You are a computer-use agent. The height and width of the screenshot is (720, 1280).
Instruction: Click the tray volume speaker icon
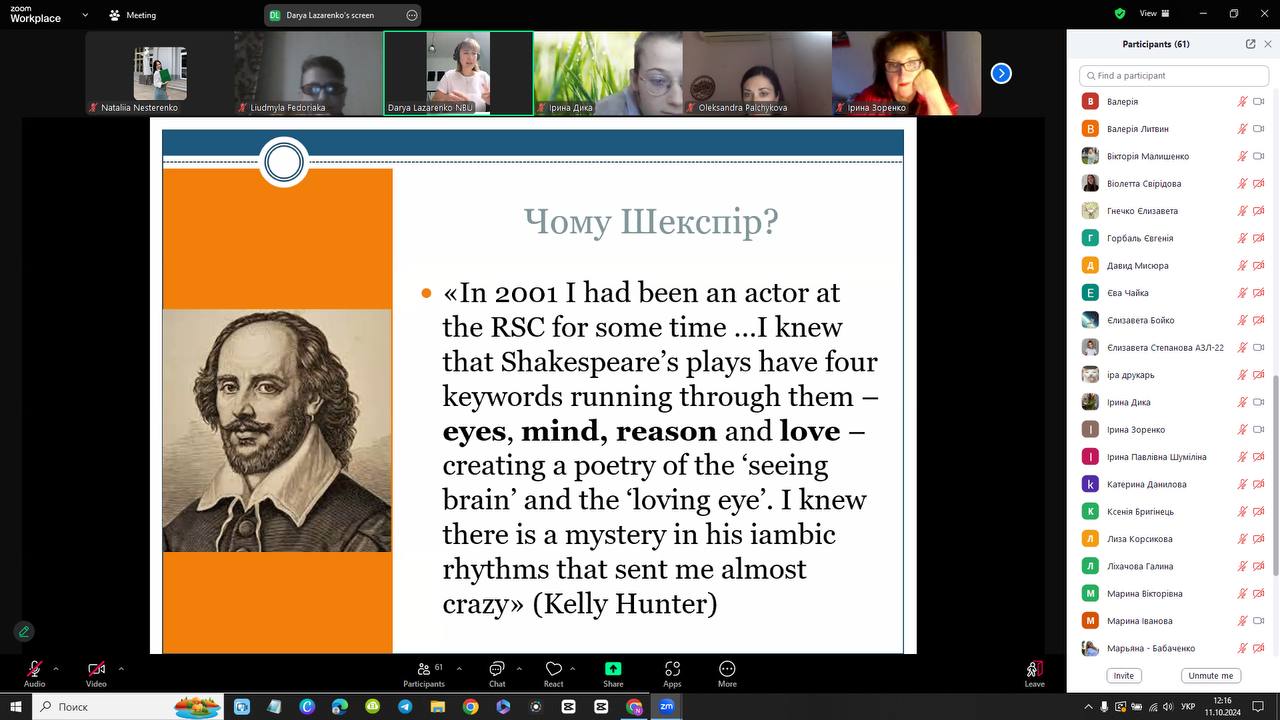[1168, 707]
